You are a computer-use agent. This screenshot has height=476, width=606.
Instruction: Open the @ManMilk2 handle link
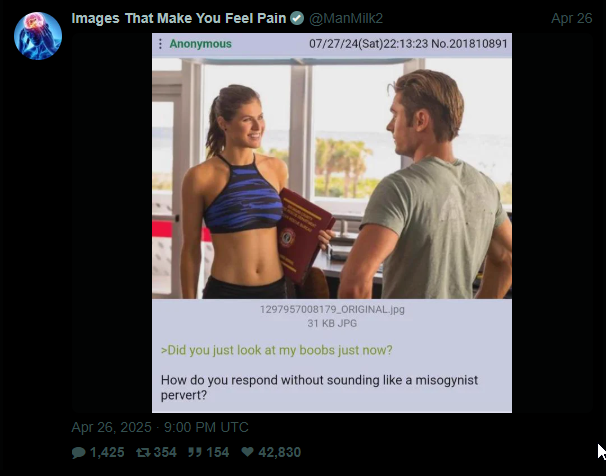(346, 18)
